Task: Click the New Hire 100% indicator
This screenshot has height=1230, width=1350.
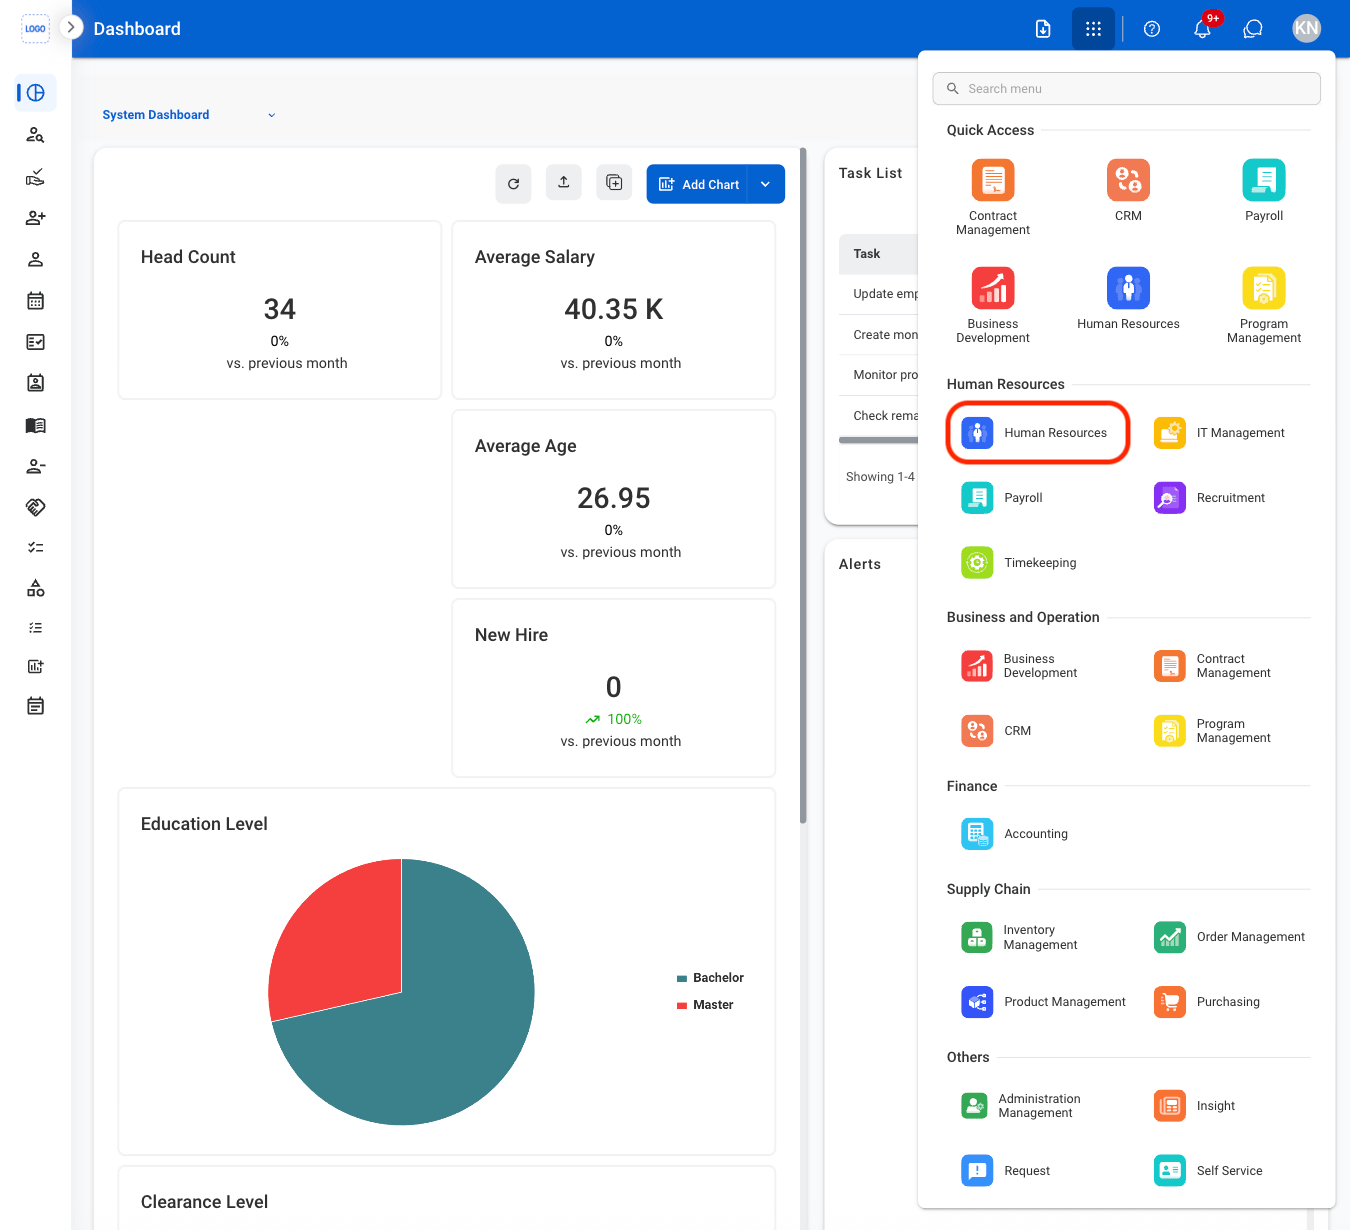Action: [614, 719]
